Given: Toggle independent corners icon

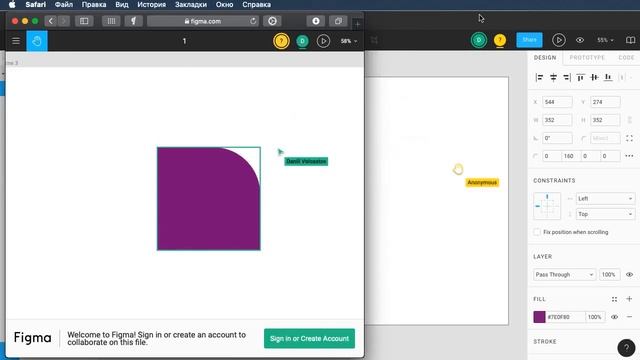Looking at the screenshot, I should click(629, 138).
